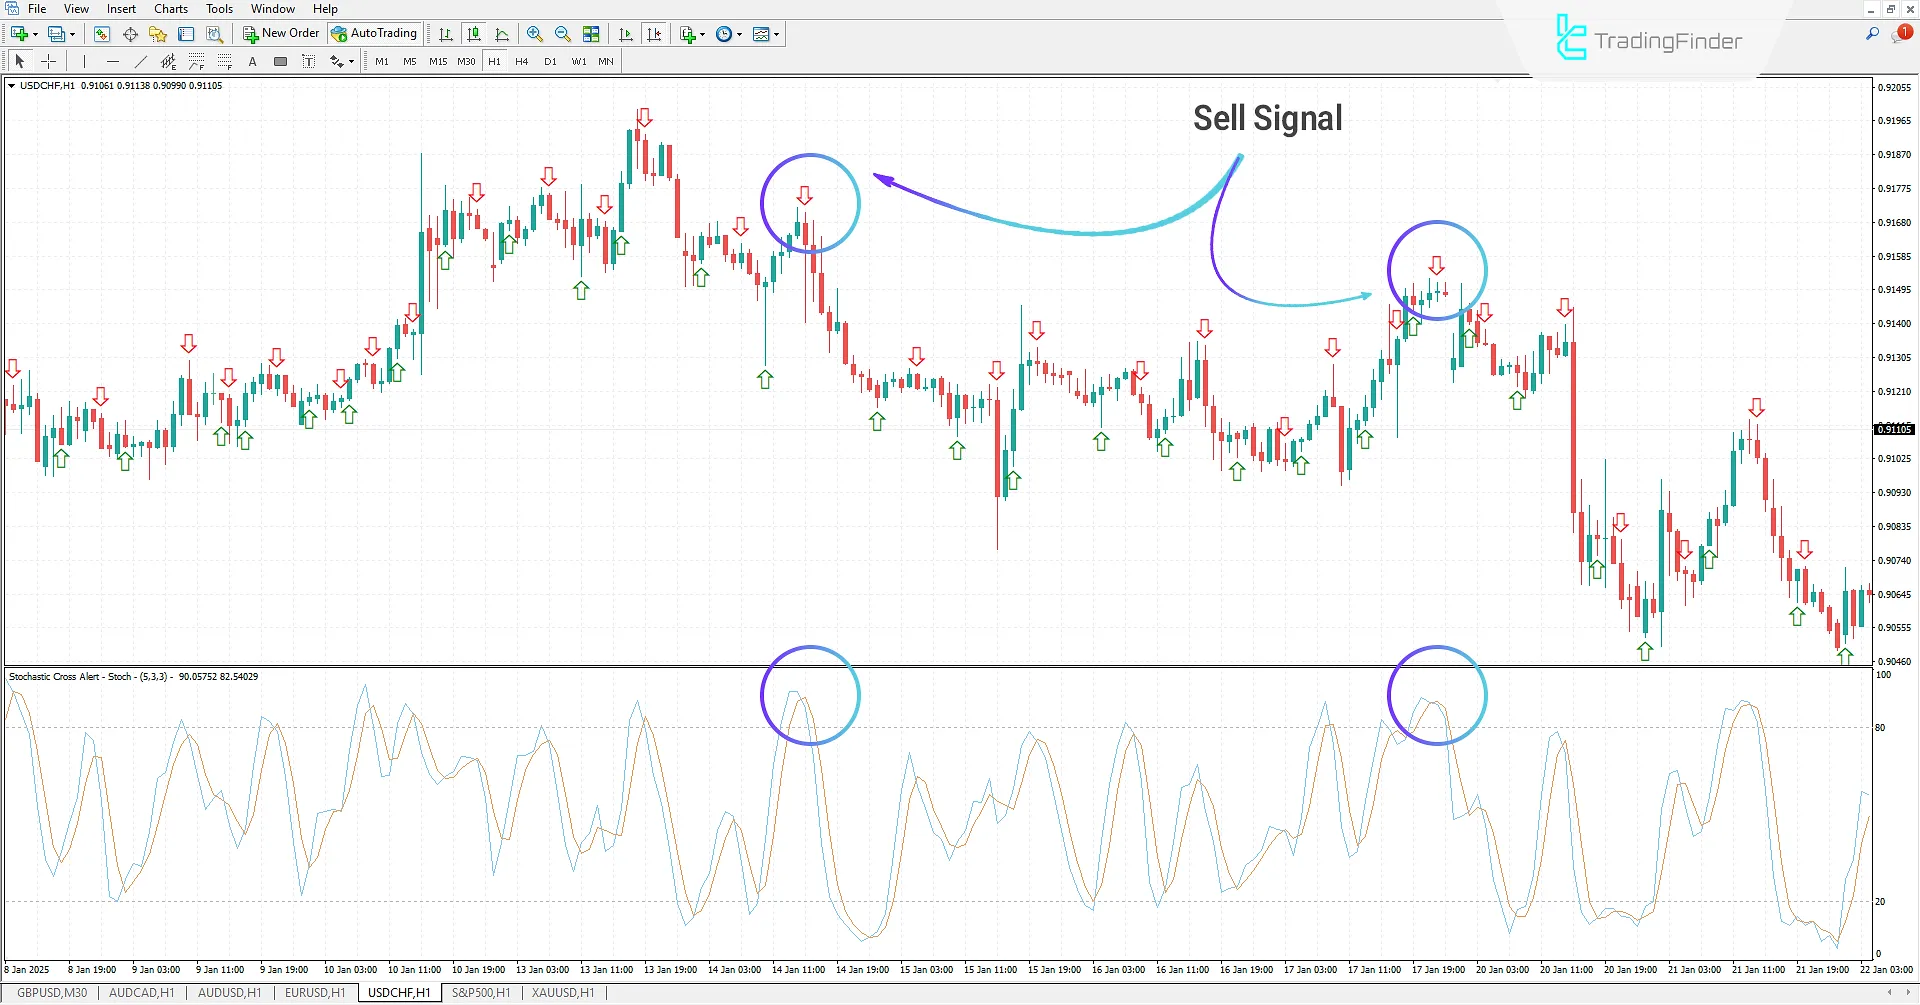Collapse the USDCHF,H1 chart header expander
1920x1005 pixels.
tap(11, 86)
